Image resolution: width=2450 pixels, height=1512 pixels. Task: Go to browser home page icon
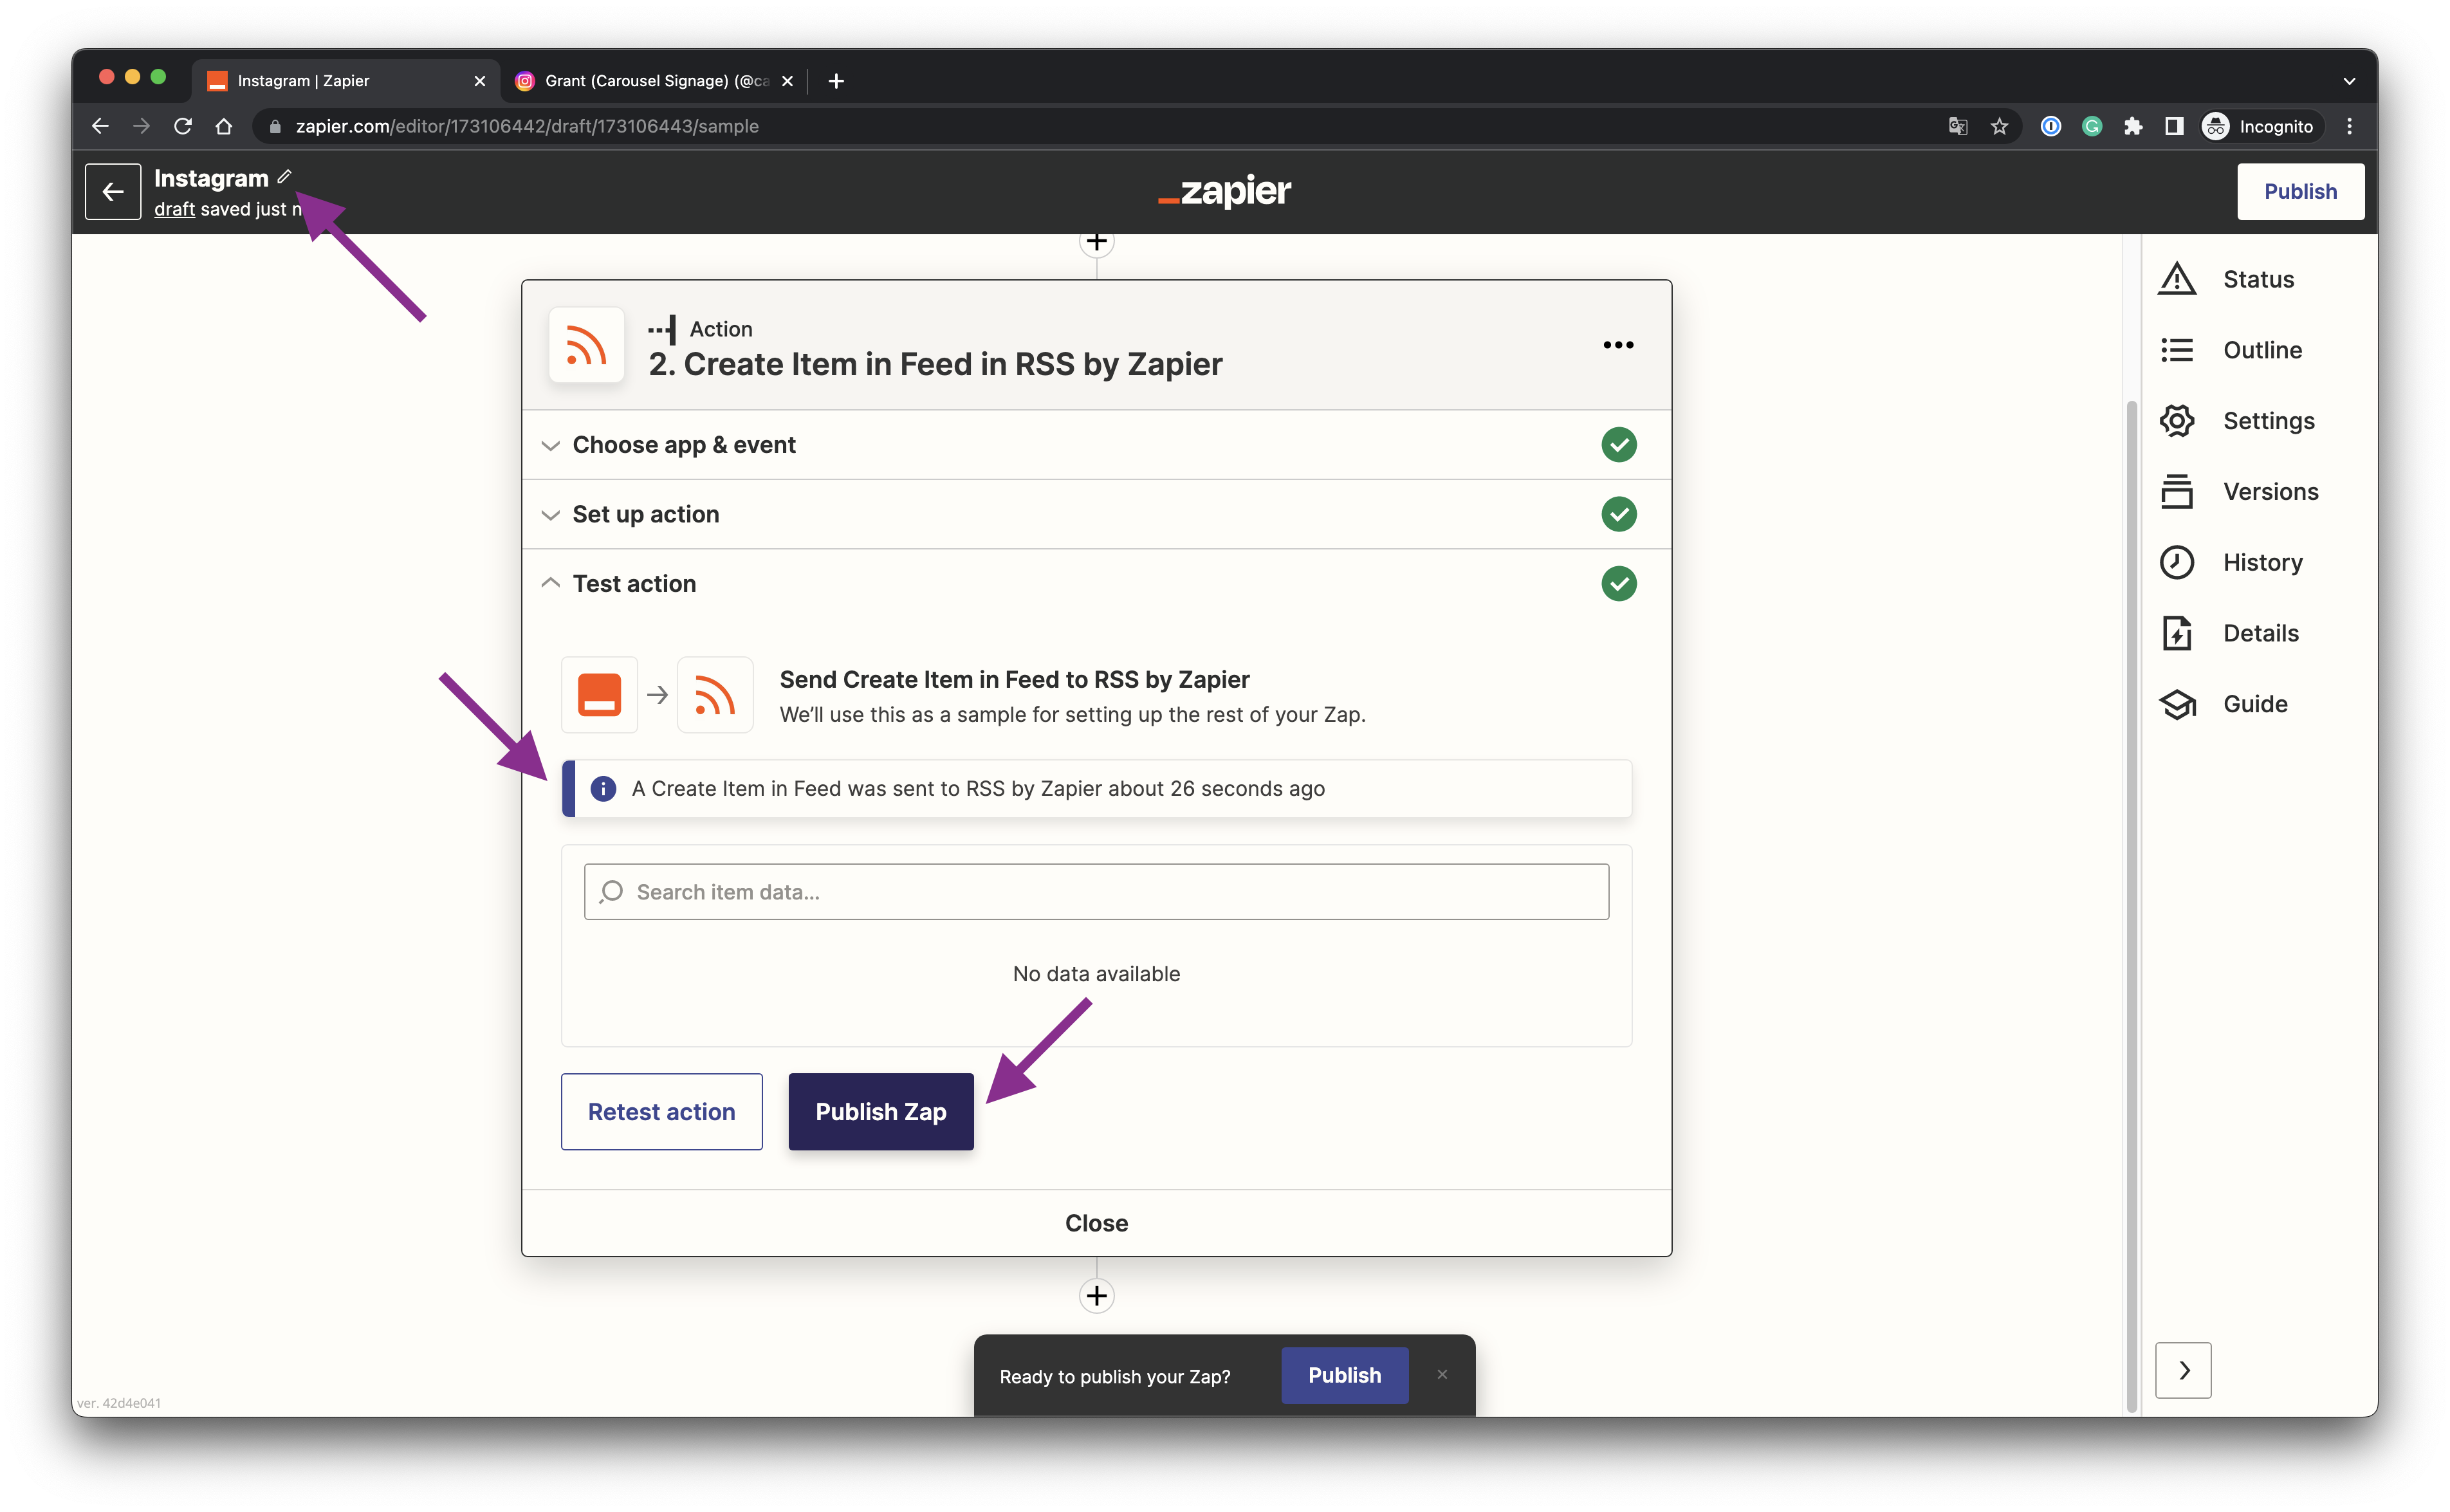[223, 126]
